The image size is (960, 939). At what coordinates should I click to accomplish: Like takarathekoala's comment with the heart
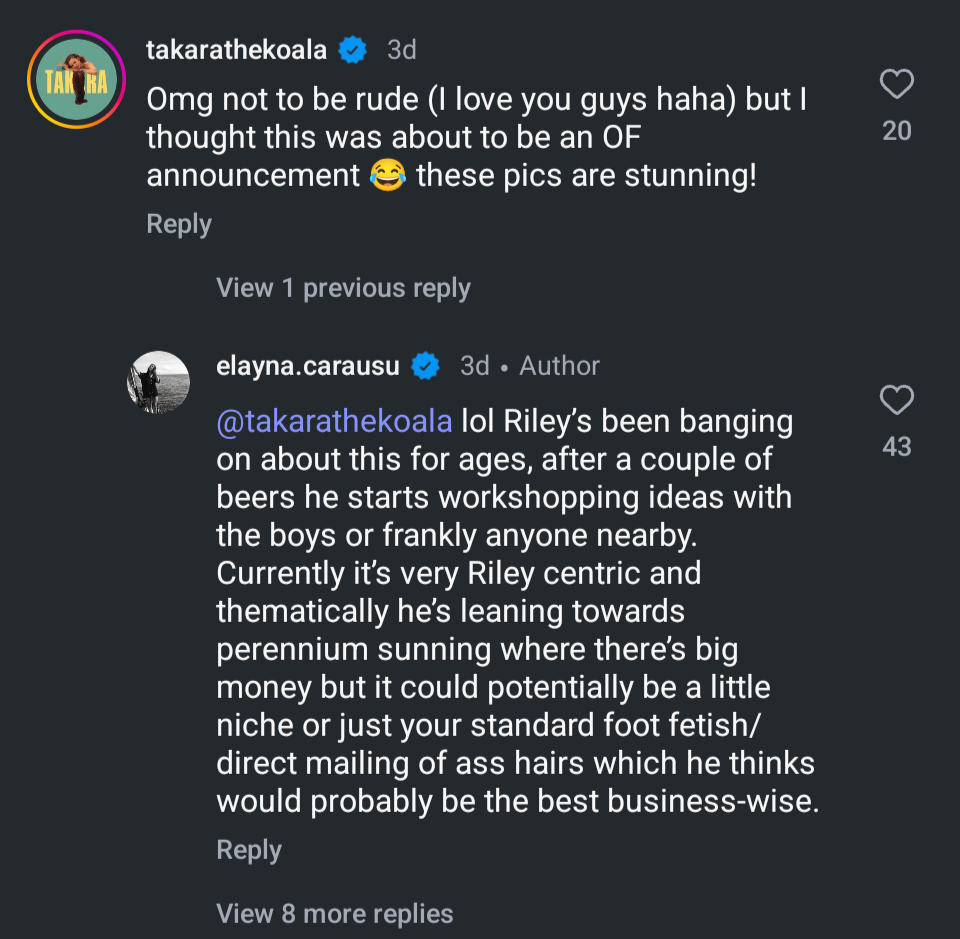[x=897, y=85]
